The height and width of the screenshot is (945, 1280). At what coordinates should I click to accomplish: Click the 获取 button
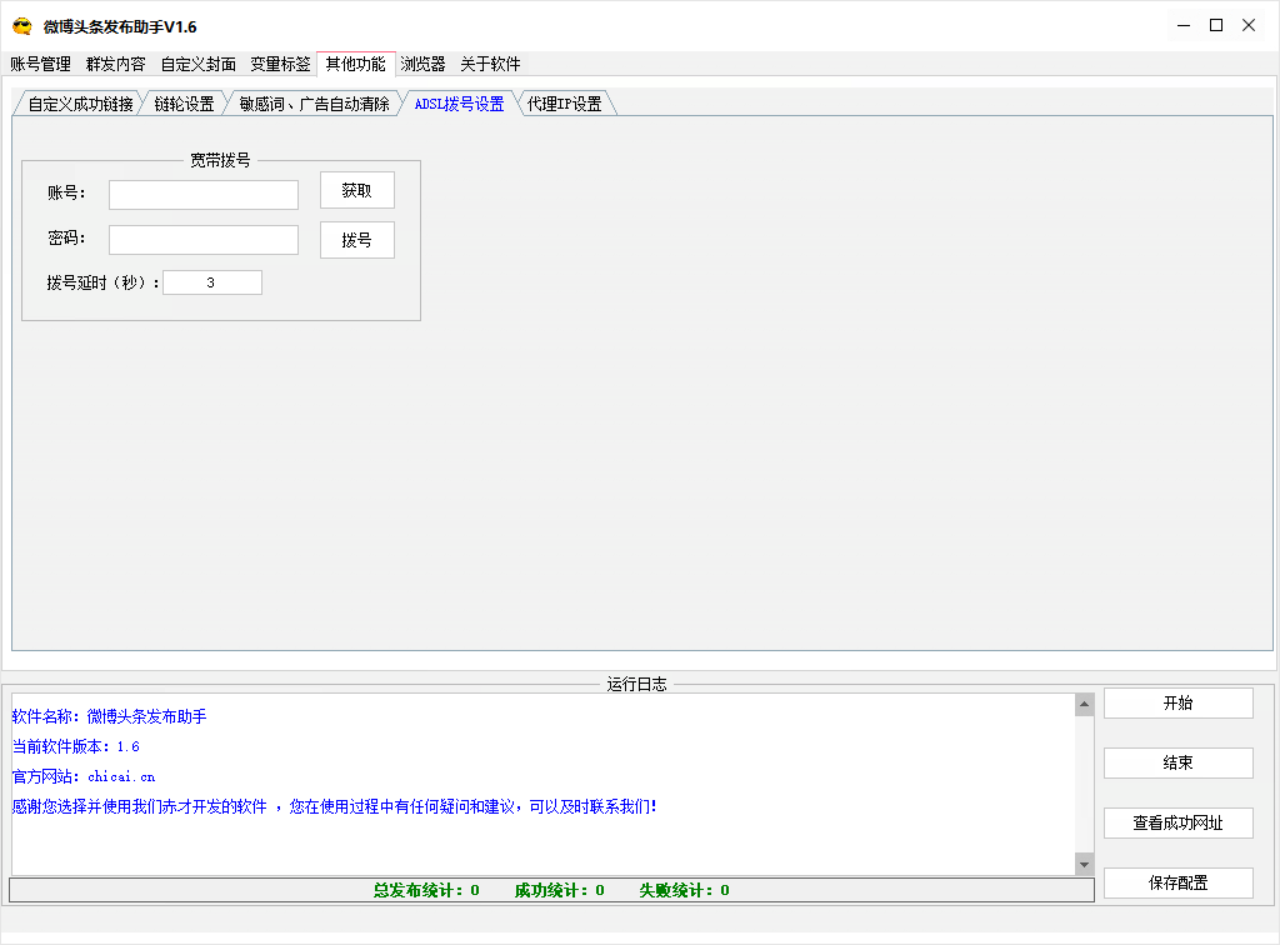pos(357,190)
